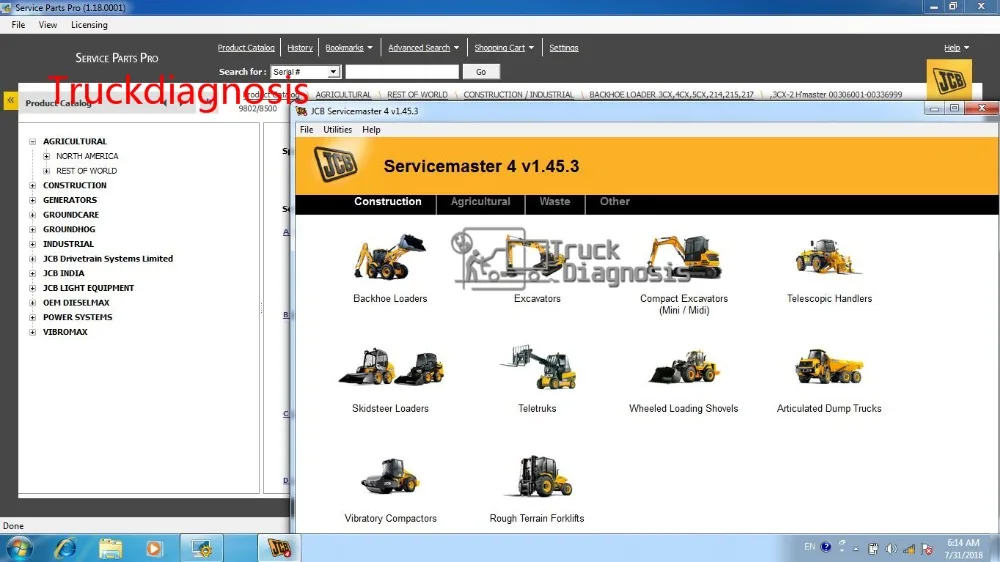Expand the JCB INDIA tree node

click(x=33, y=274)
